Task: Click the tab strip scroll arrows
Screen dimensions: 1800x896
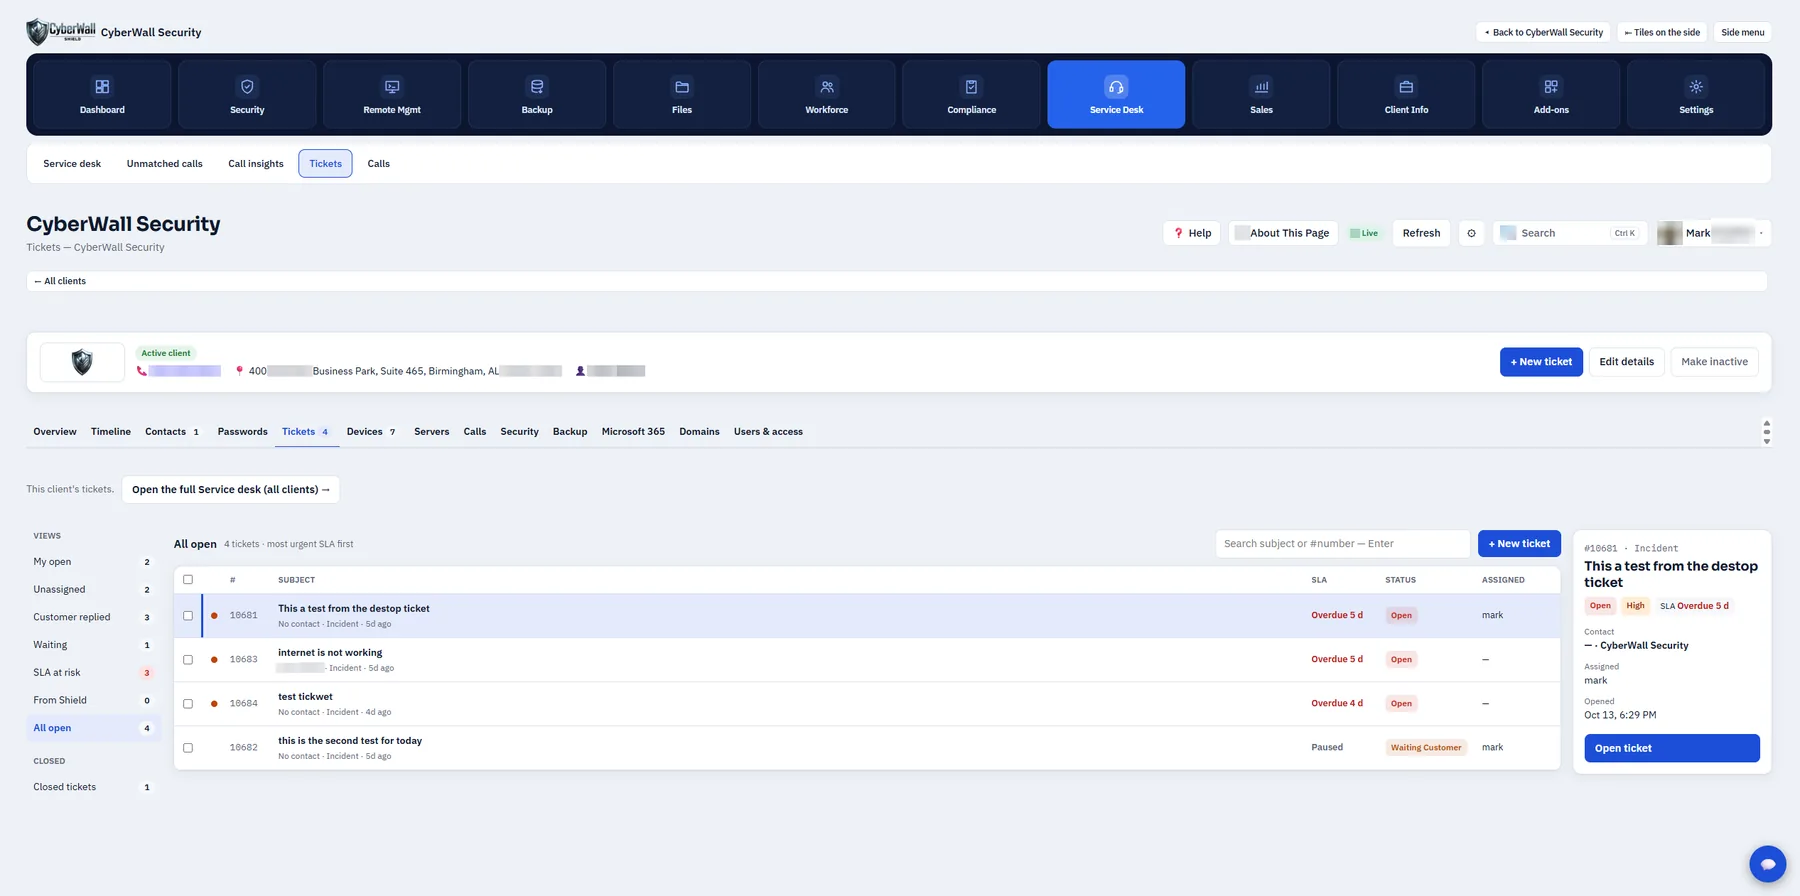Action: point(1767,432)
